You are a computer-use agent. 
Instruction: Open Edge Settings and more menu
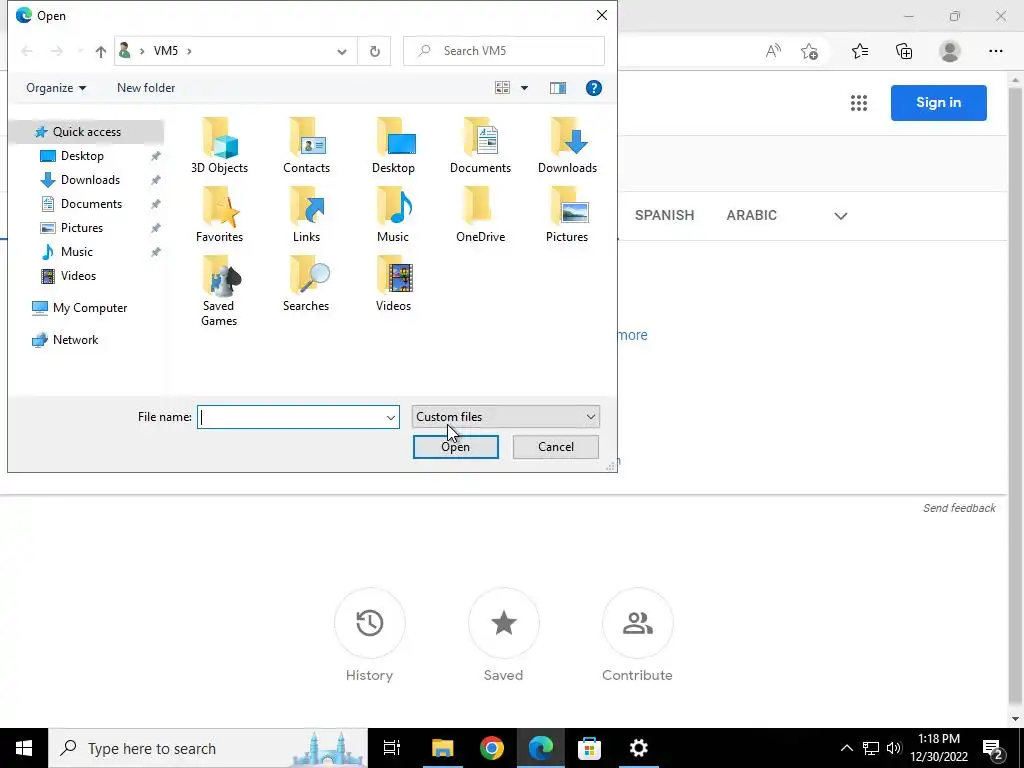(995, 51)
